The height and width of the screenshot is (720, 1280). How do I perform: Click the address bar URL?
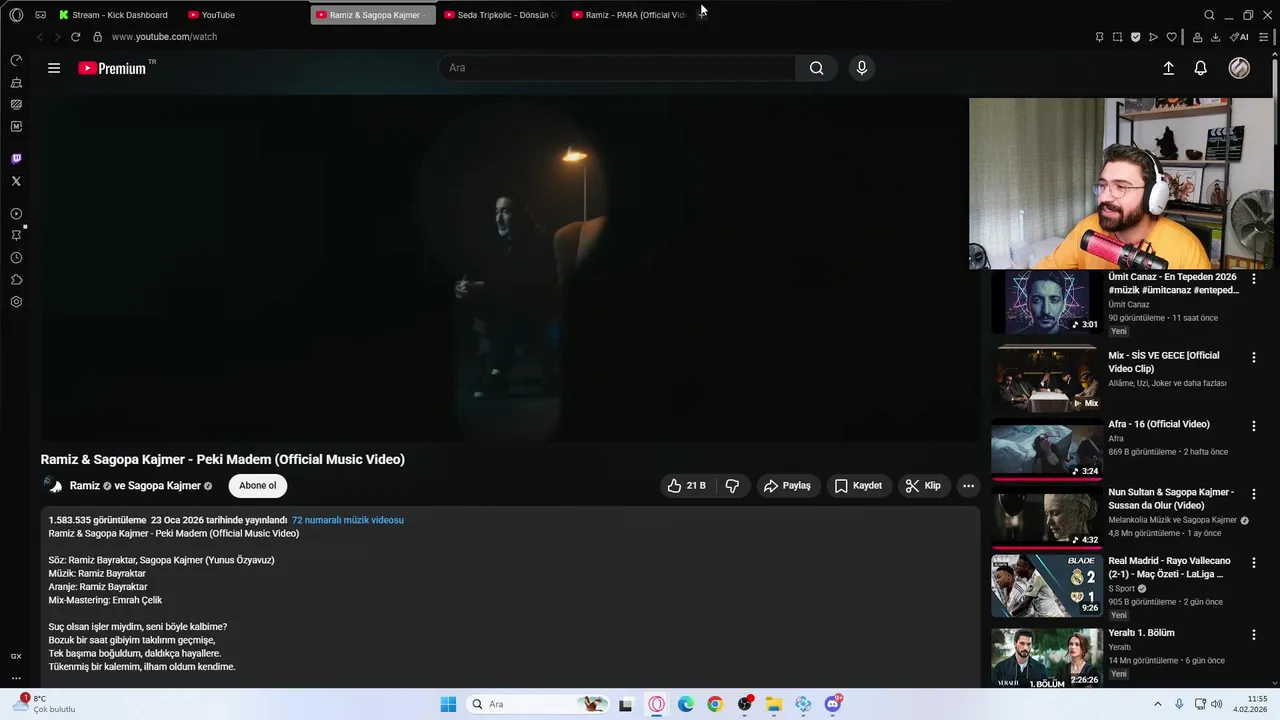click(x=164, y=37)
